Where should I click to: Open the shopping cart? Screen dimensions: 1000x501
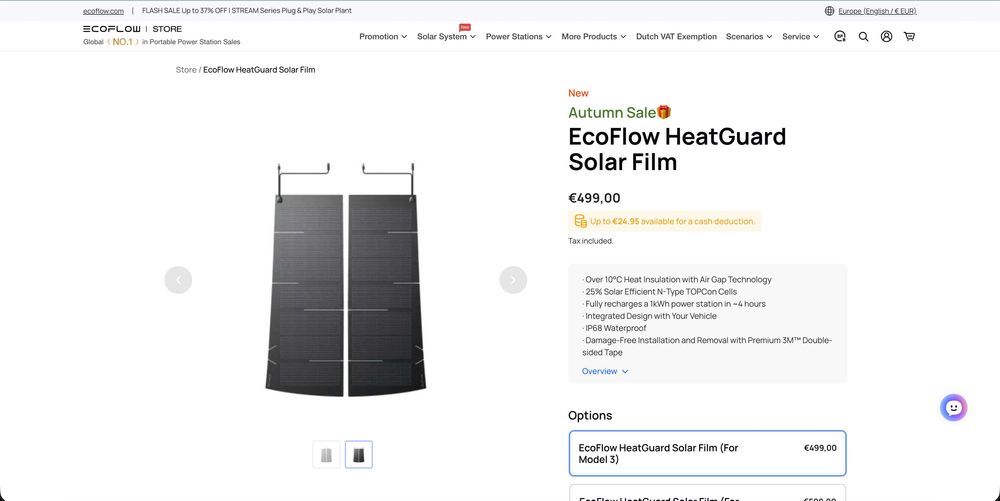pyautogui.click(x=909, y=36)
